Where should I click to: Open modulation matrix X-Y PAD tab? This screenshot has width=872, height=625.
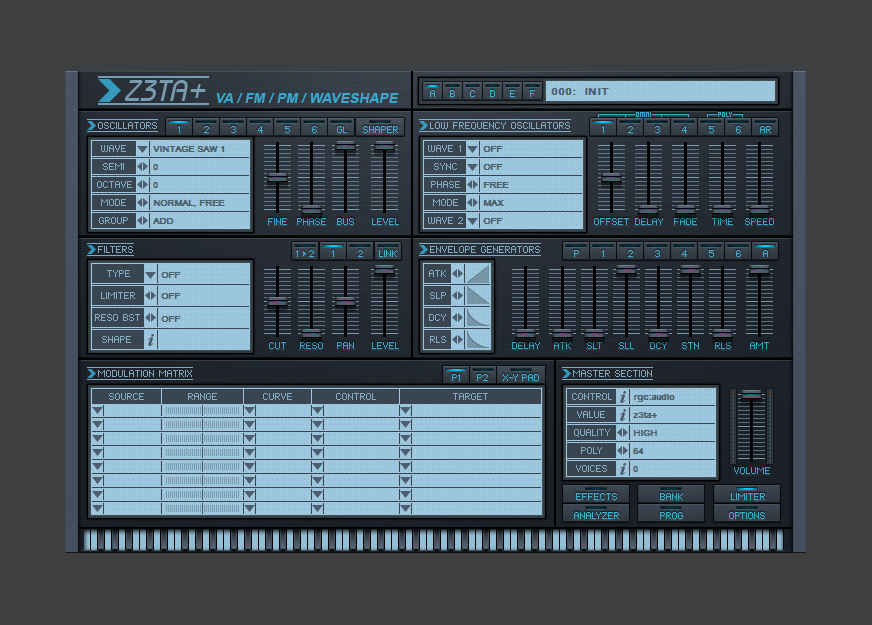pos(521,375)
